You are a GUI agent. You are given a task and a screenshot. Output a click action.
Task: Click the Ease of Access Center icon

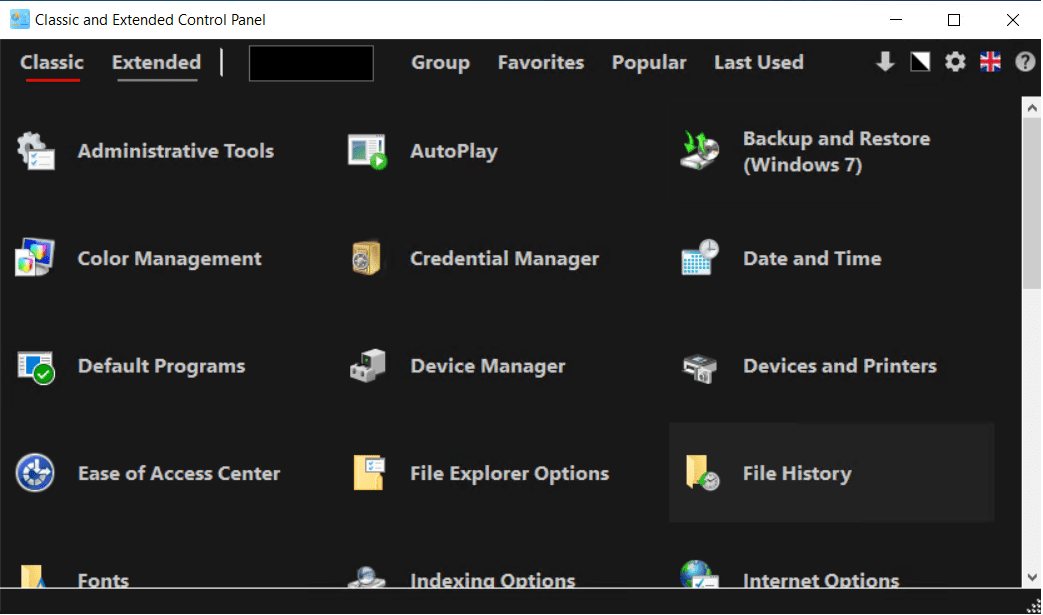point(36,473)
